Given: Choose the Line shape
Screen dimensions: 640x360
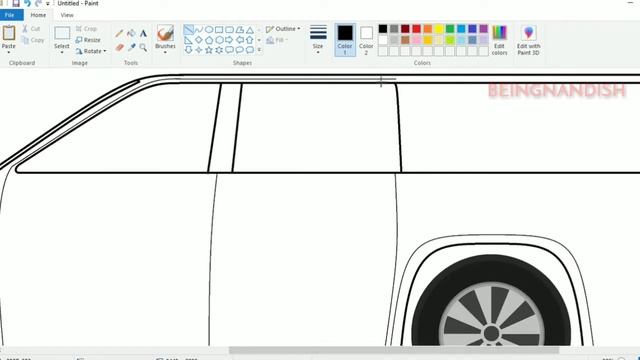Looking at the screenshot, I should pyautogui.click(x=189, y=30).
